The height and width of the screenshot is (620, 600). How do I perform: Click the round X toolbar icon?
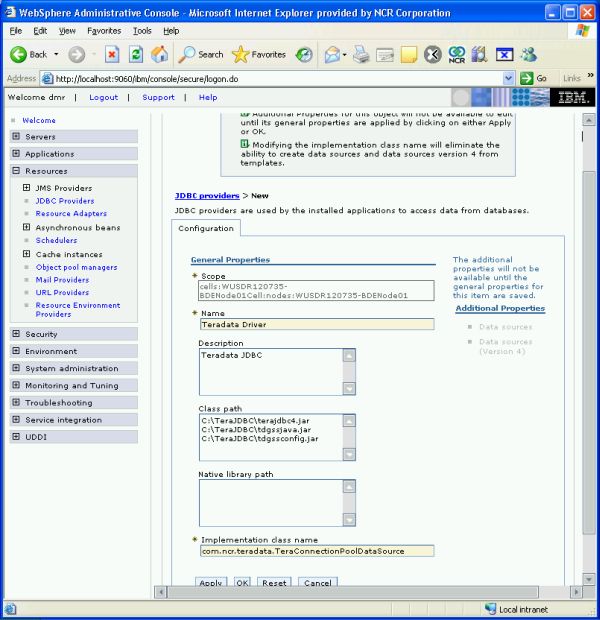pyautogui.click(x=433, y=55)
